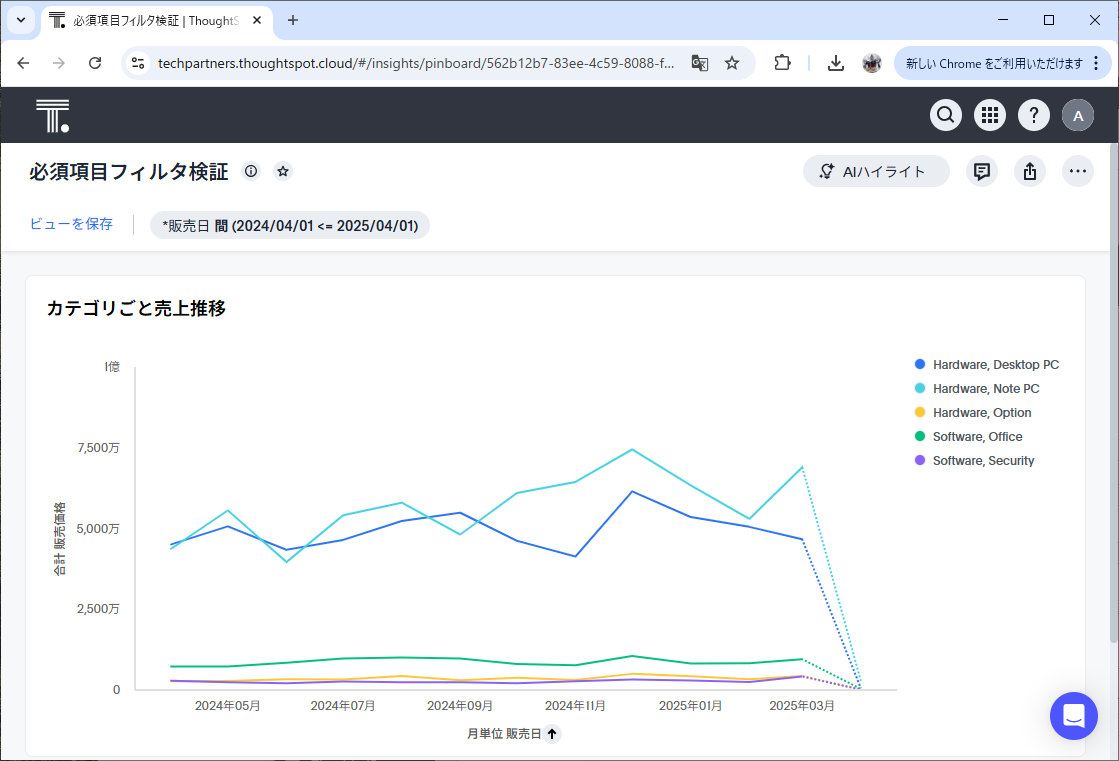
Task: Click the share liveboard icon
Action: click(1030, 171)
